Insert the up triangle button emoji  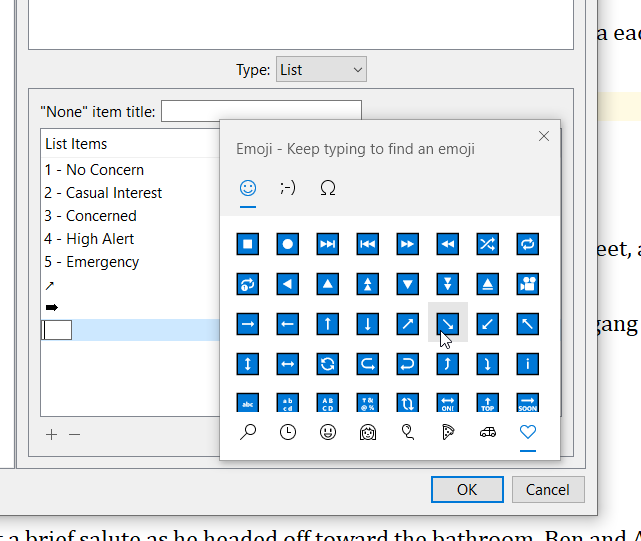(327, 284)
